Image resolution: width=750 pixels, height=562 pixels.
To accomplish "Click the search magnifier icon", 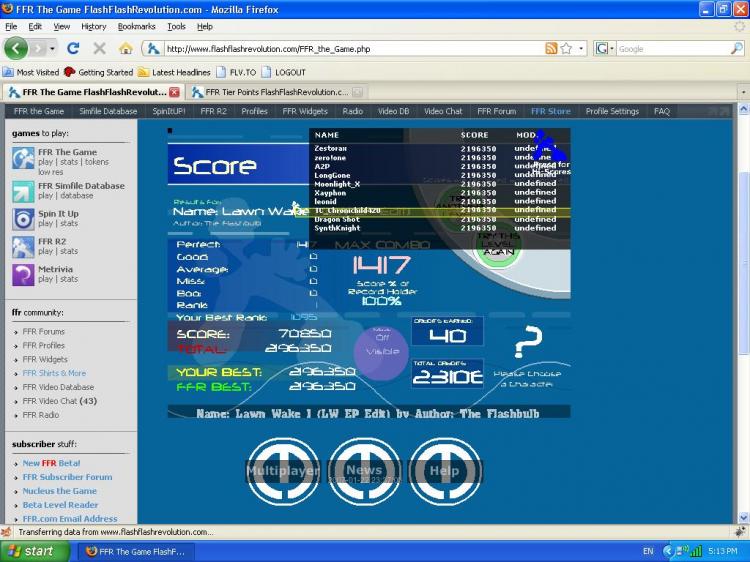I will [737, 48].
